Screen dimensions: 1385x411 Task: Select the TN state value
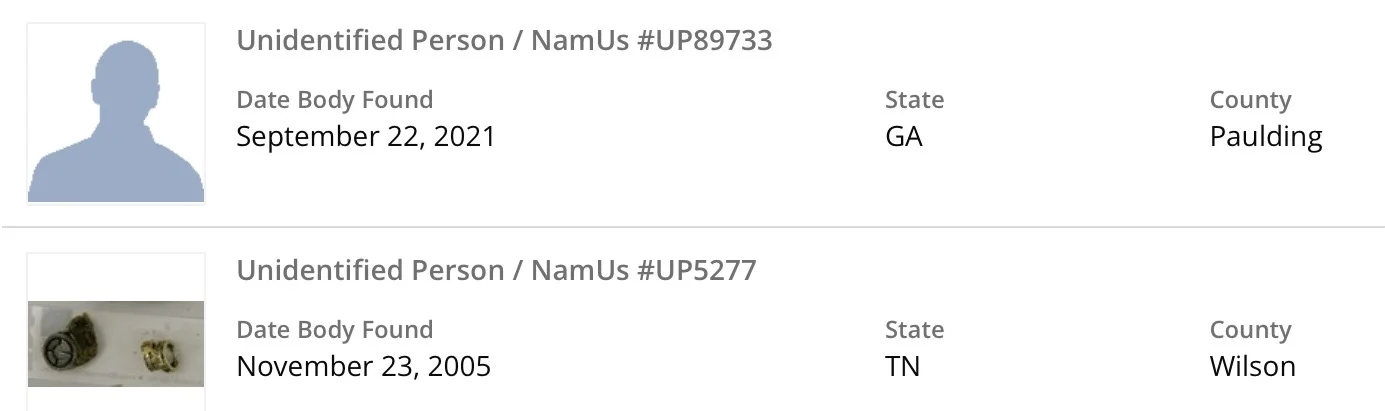click(x=902, y=366)
